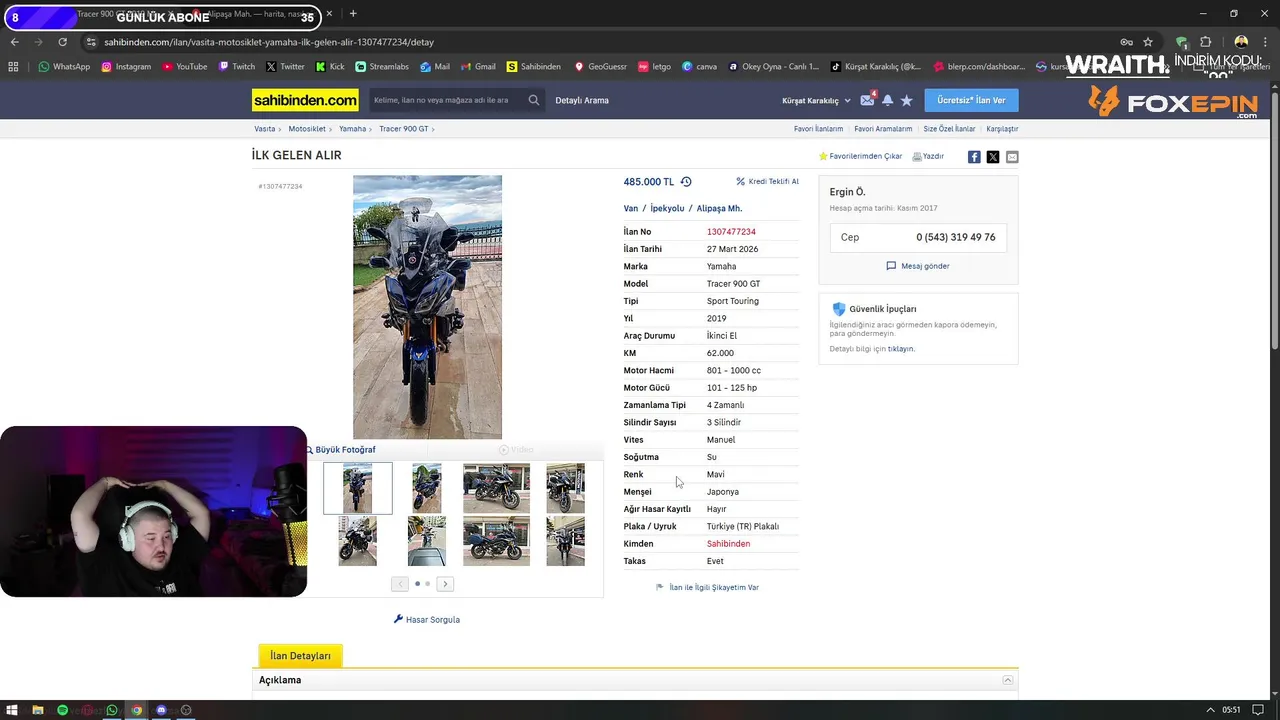The width and height of the screenshot is (1280, 720).
Task: Open Favori İlanlarım menu
Action: point(818,129)
